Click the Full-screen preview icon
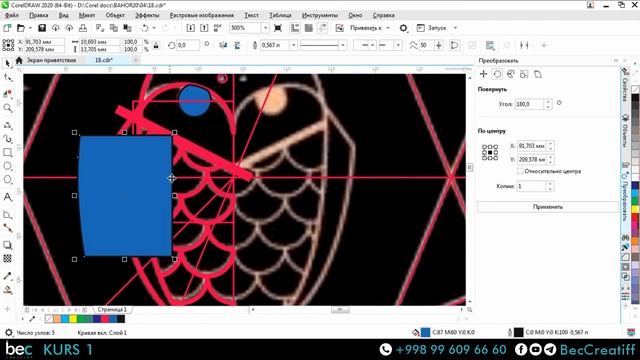The width and height of the screenshot is (640, 360). pyautogui.click(x=278, y=28)
